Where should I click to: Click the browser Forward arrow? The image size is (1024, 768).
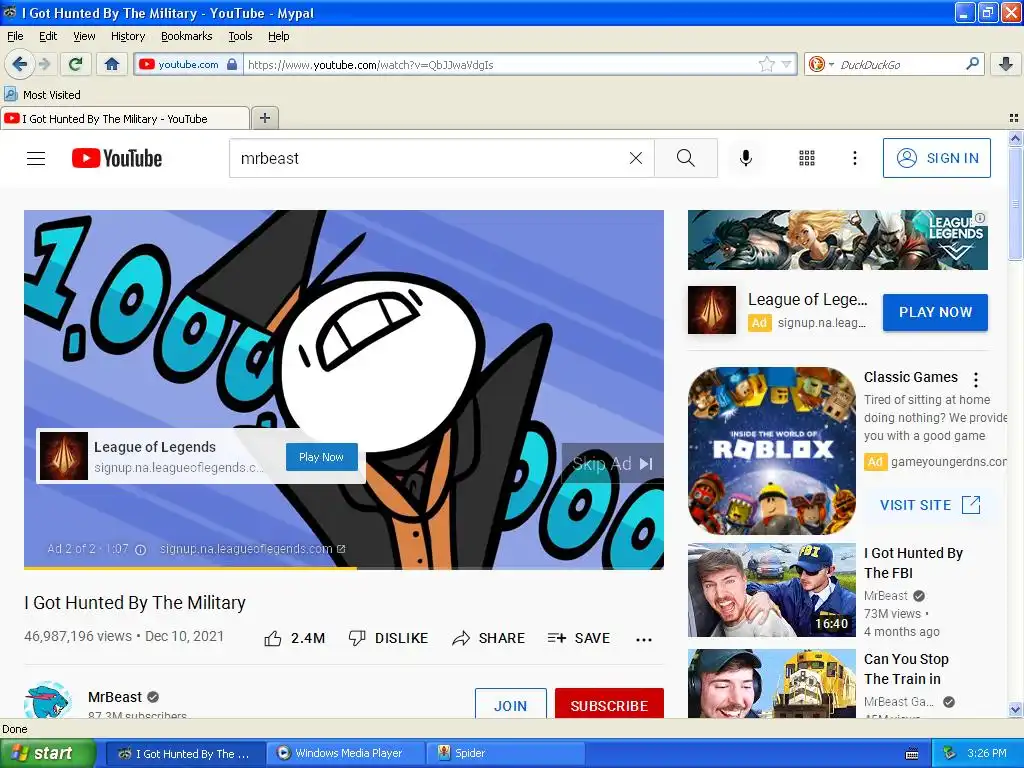[44, 64]
